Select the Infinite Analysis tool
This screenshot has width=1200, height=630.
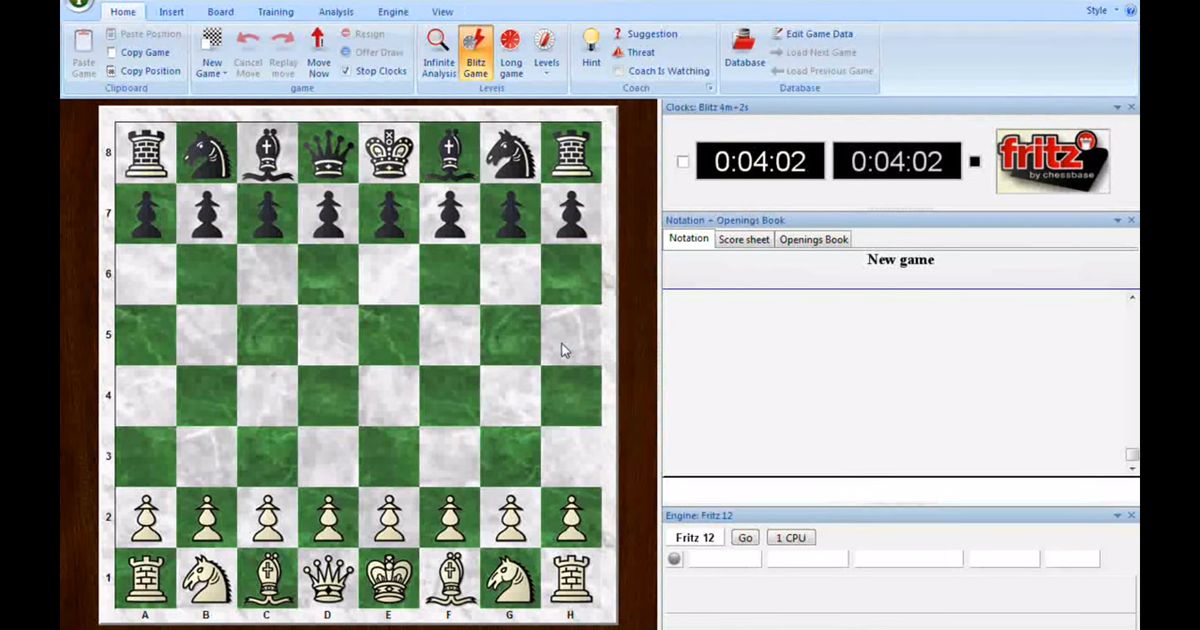click(438, 52)
